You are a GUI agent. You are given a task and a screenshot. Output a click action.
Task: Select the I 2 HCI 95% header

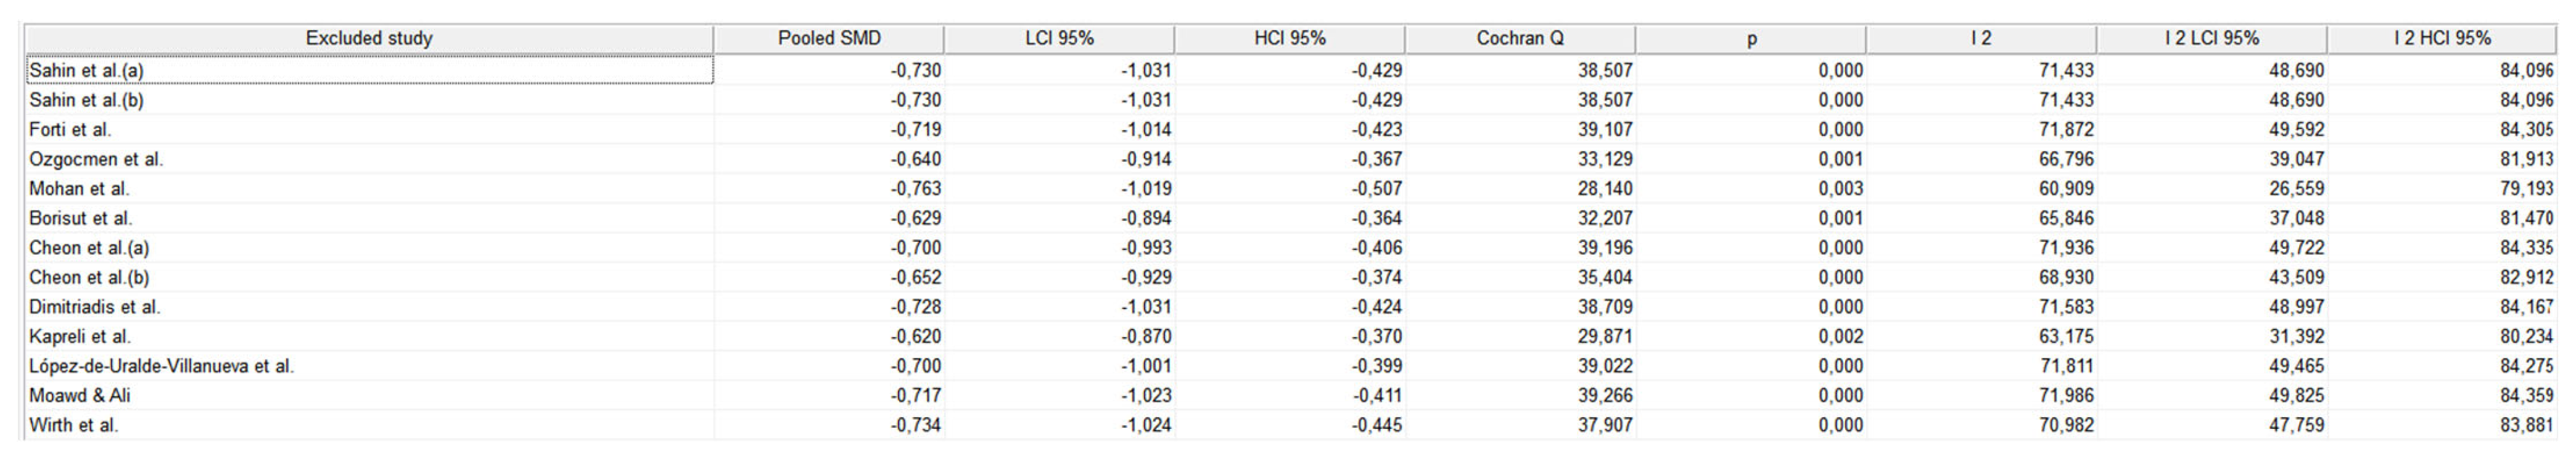(x=2441, y=38)
